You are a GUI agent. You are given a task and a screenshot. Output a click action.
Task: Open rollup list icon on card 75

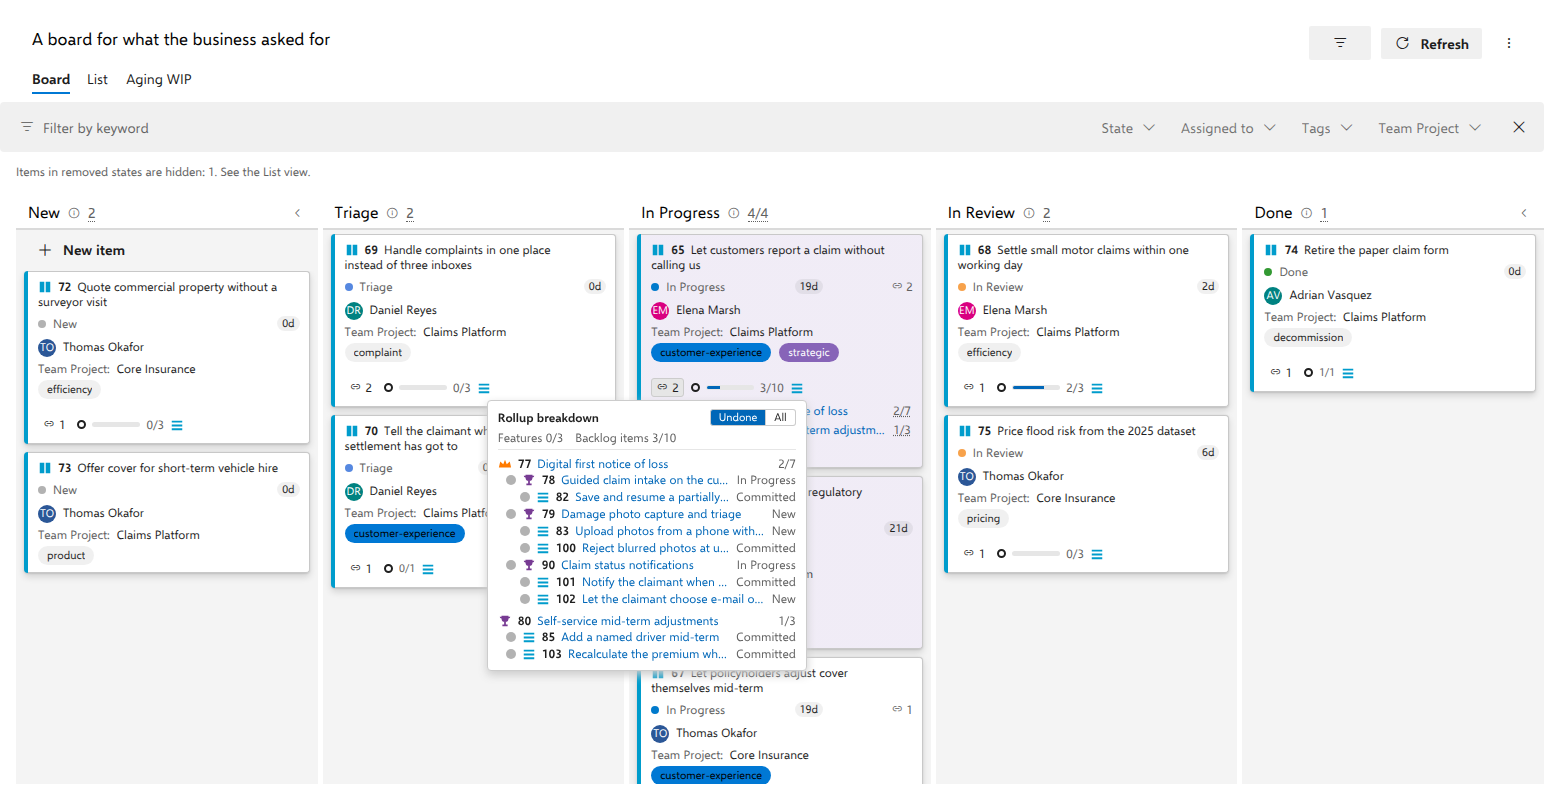coord(1097,554)
